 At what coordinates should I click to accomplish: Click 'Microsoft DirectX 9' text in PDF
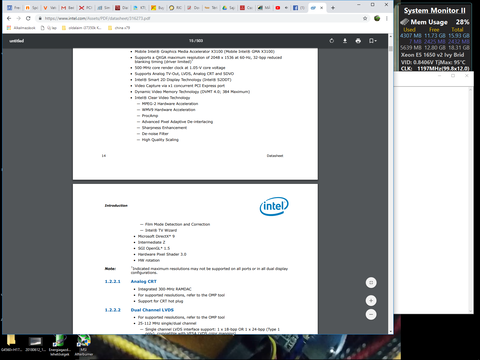[x=156, y=236]
